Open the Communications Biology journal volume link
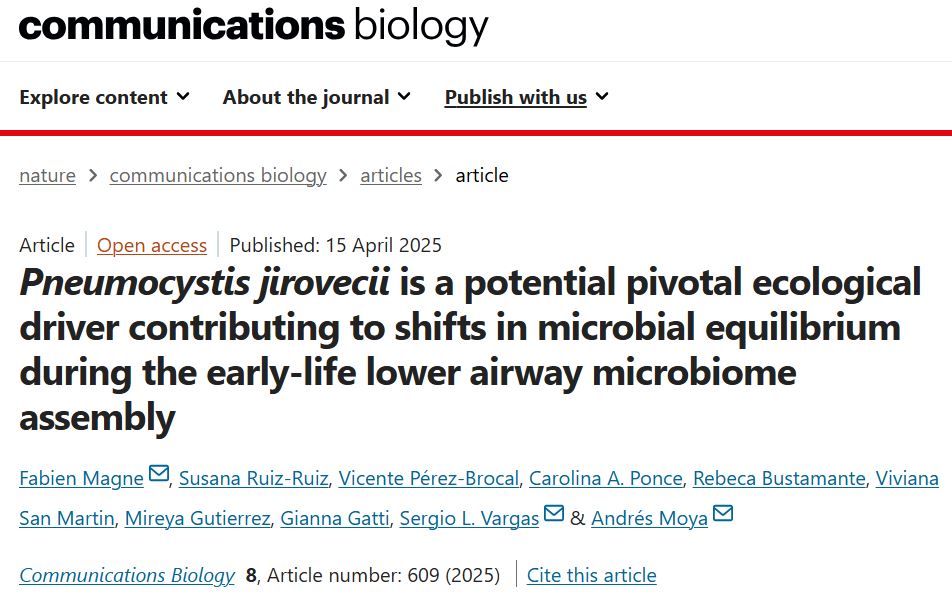 [127, 575]
